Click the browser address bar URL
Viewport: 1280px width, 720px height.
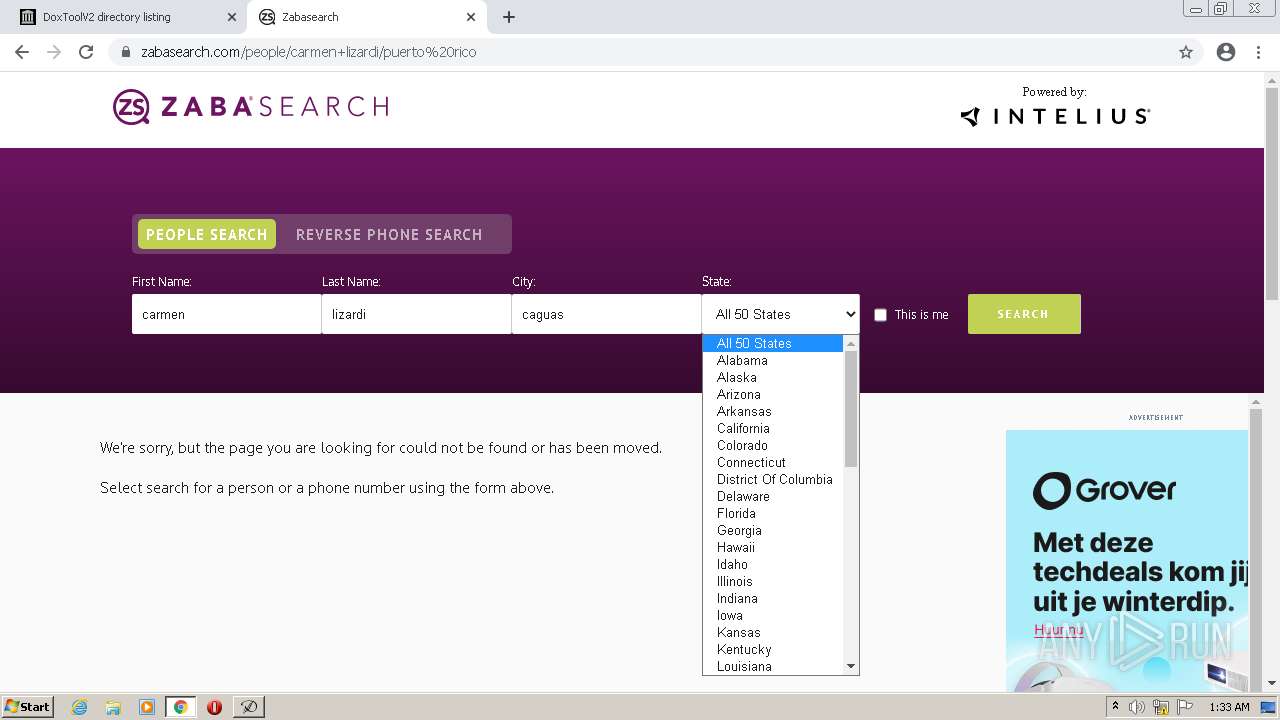pos(308,52)
